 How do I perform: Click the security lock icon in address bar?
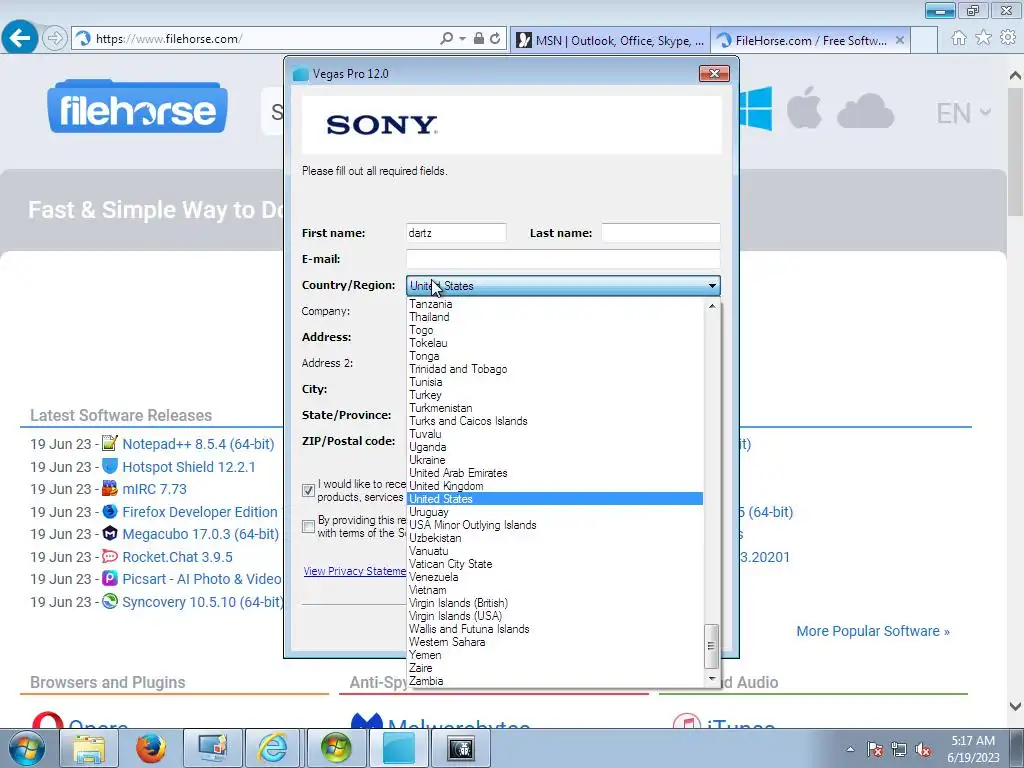(x=479, y=39)
